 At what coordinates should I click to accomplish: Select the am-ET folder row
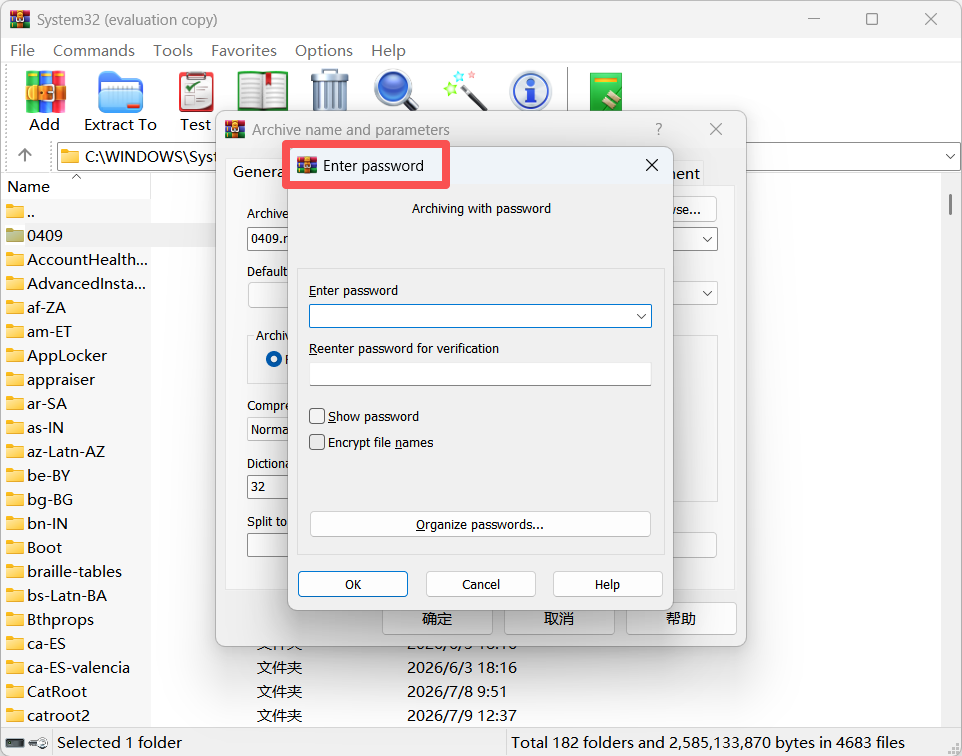point(77,331)
